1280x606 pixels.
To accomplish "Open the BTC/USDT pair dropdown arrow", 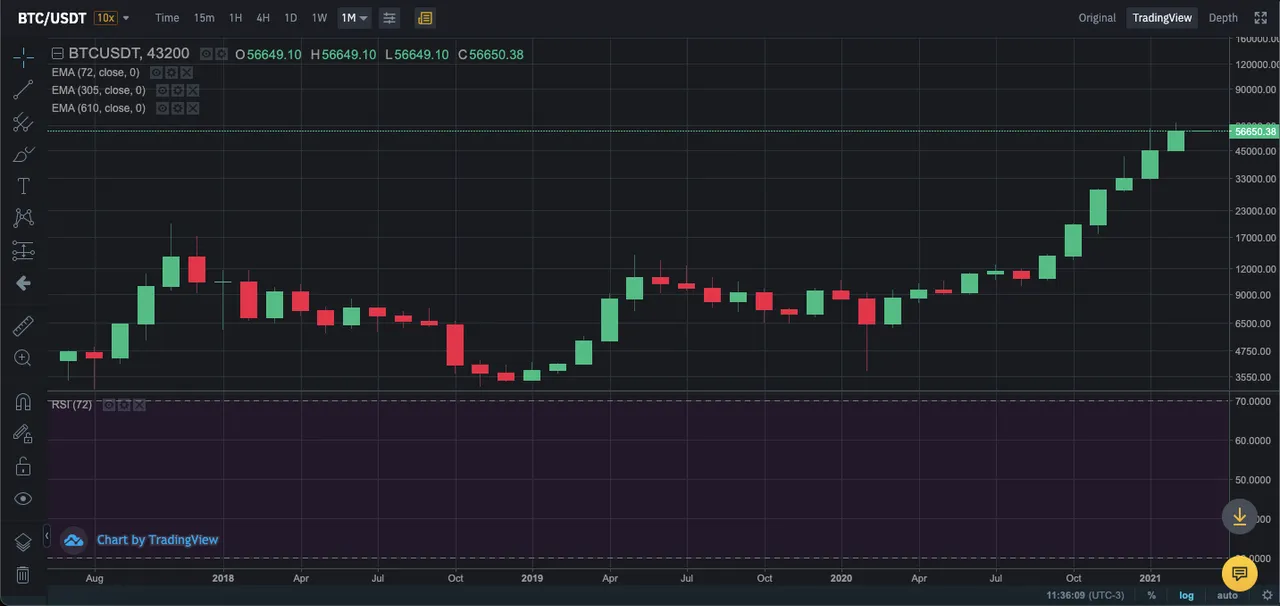I will (126, 18).
